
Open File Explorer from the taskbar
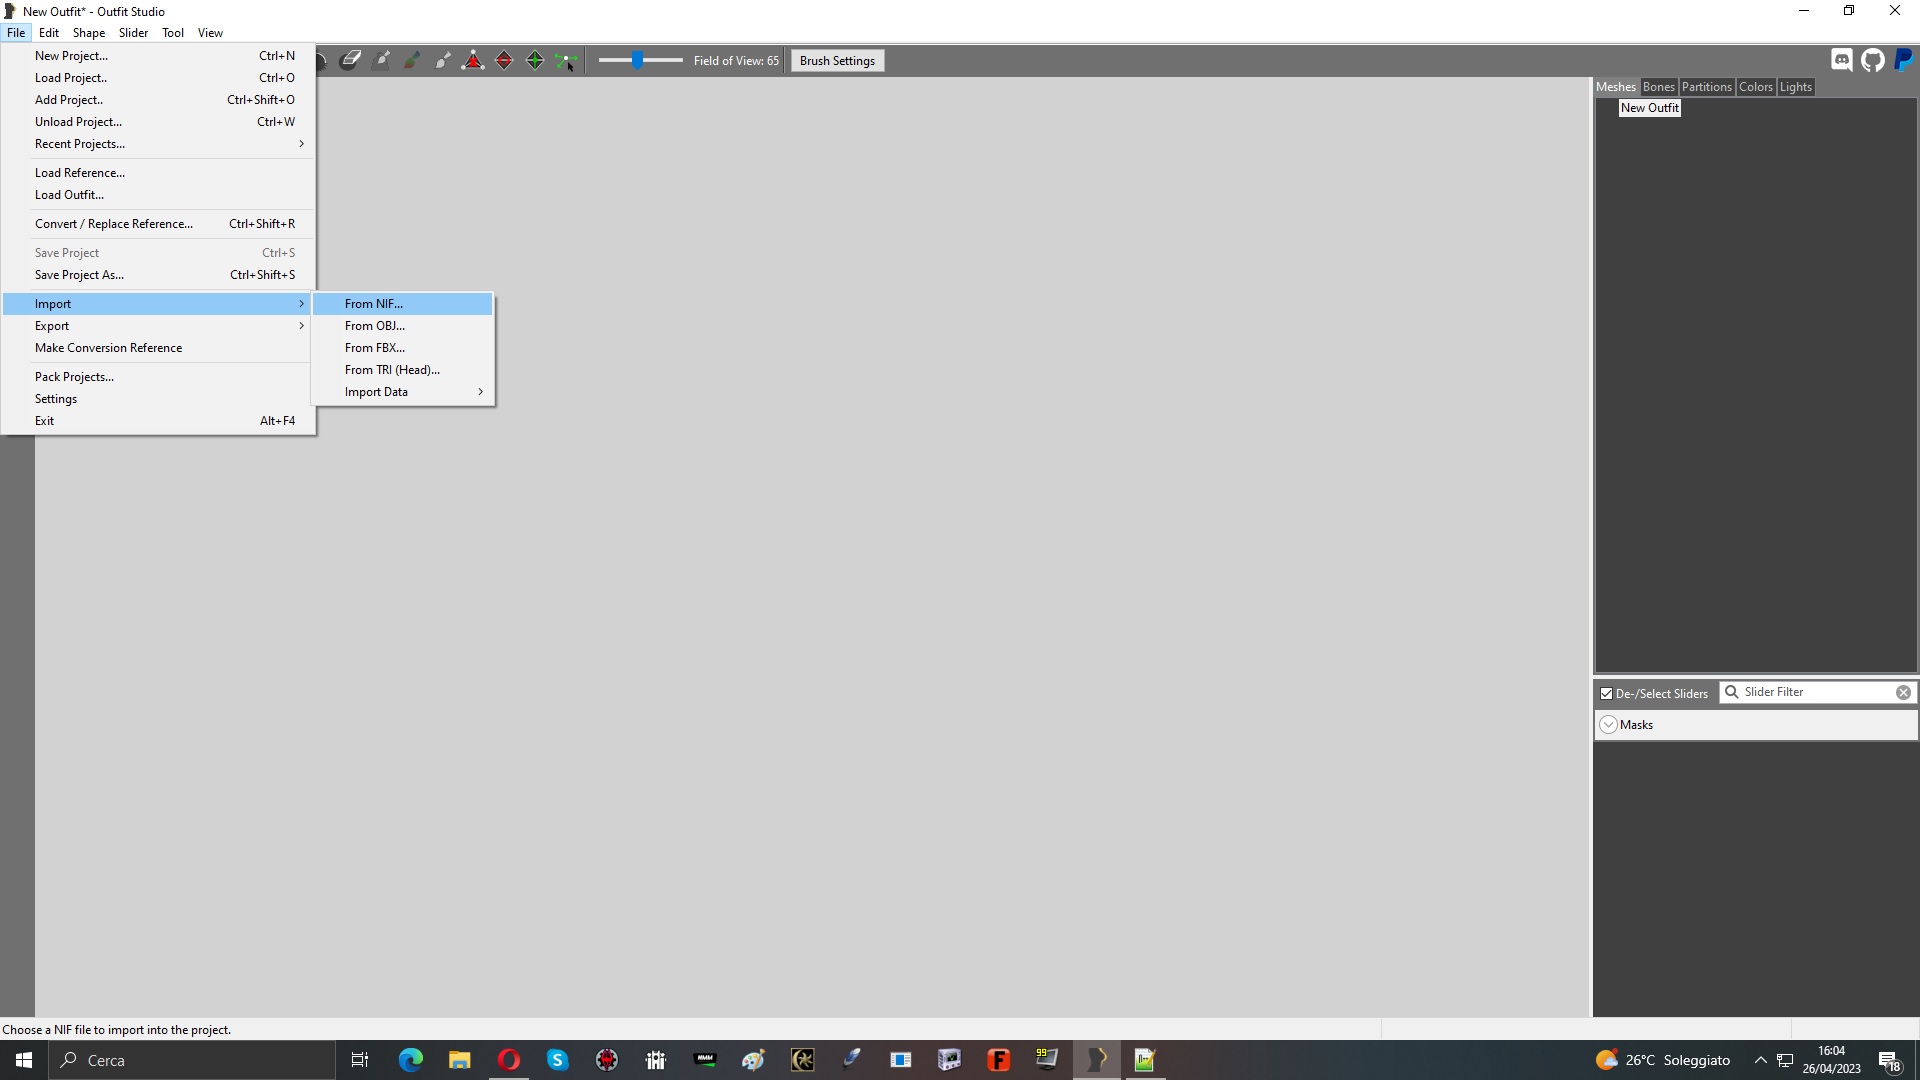point(459,1060)
